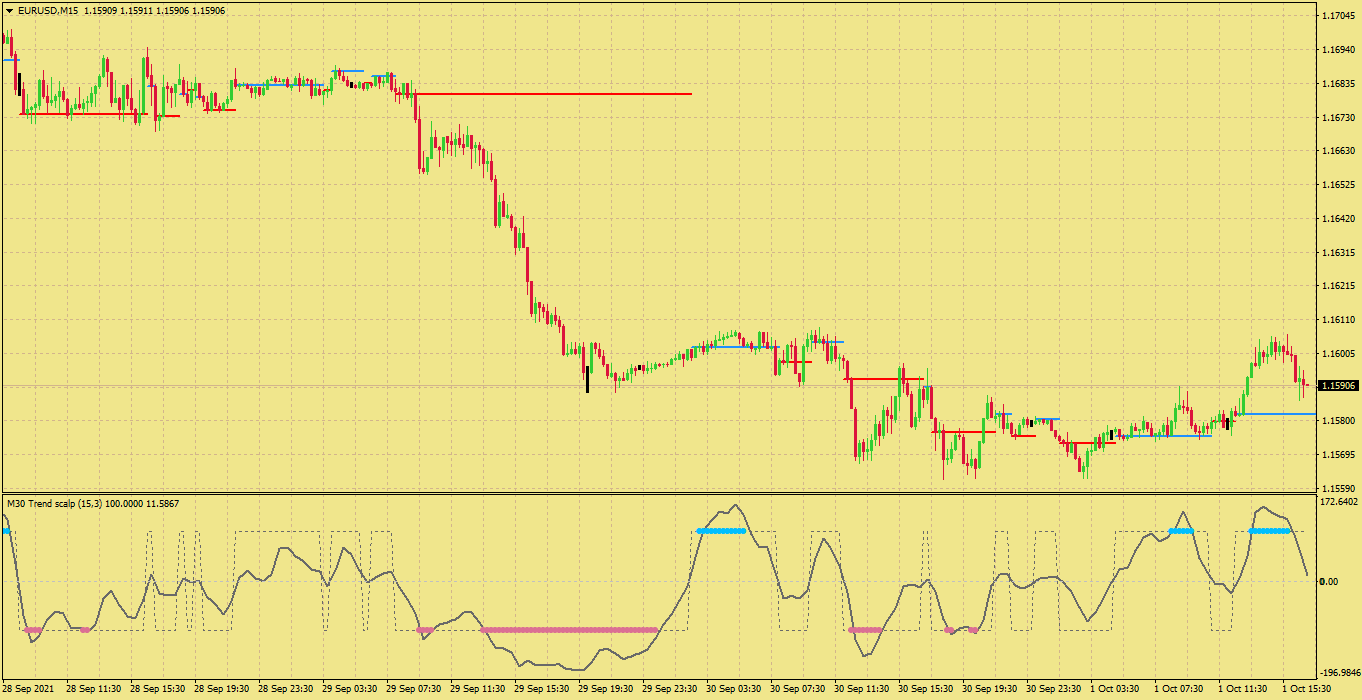Click the small triangle before EURUSD,M15

point(10,10)
